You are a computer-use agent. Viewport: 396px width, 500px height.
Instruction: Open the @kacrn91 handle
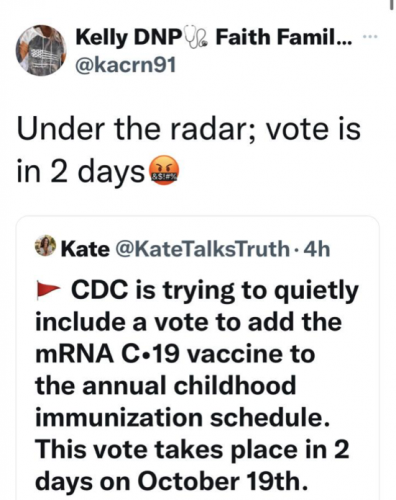click(126, 65)
